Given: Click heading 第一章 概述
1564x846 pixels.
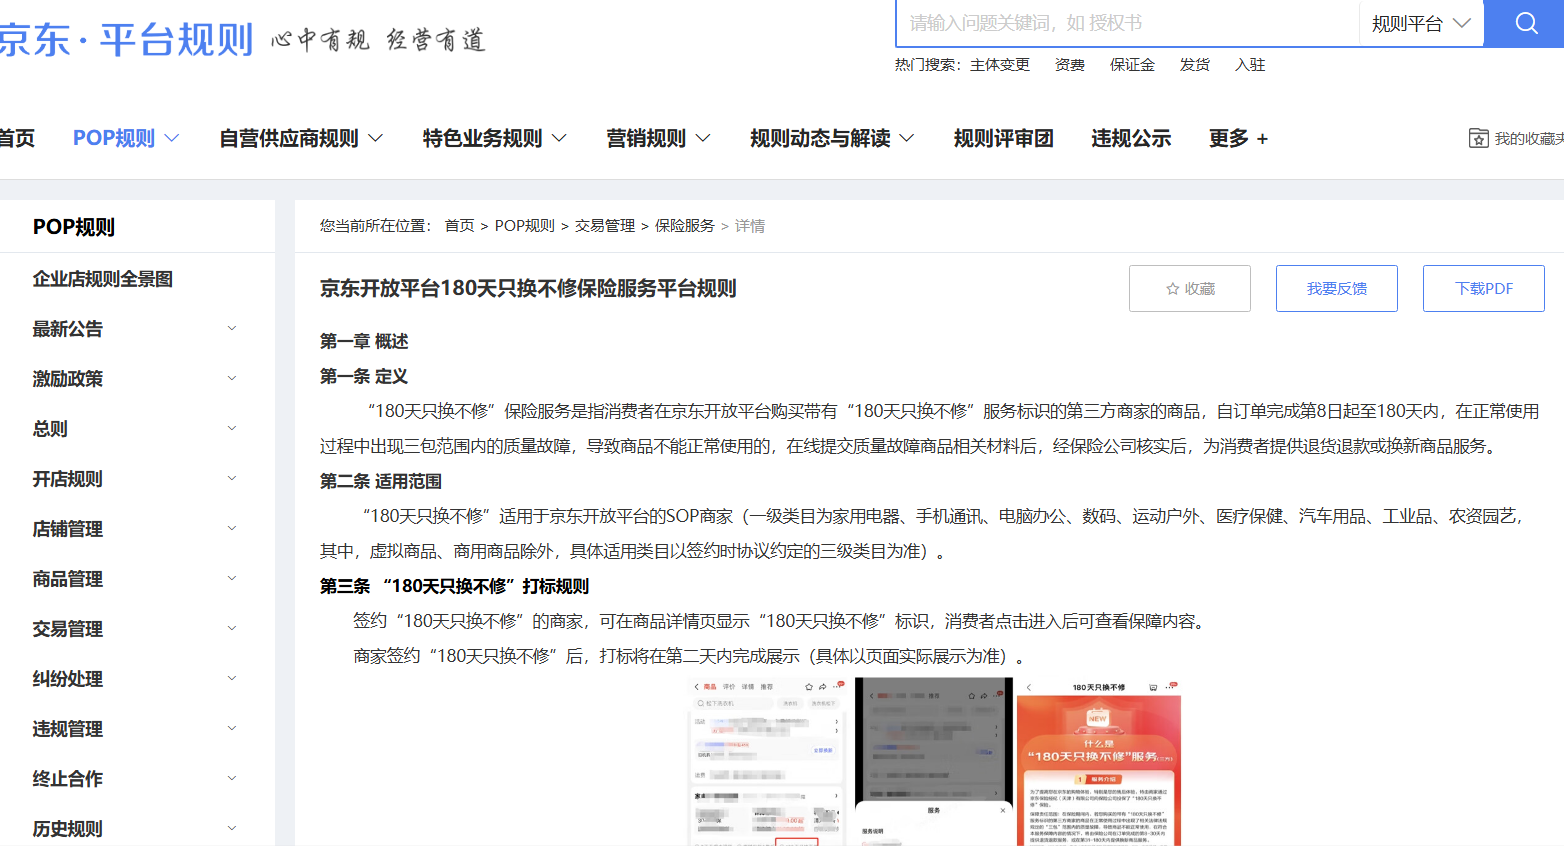Looking at the screenshot, I should (364, 342).
